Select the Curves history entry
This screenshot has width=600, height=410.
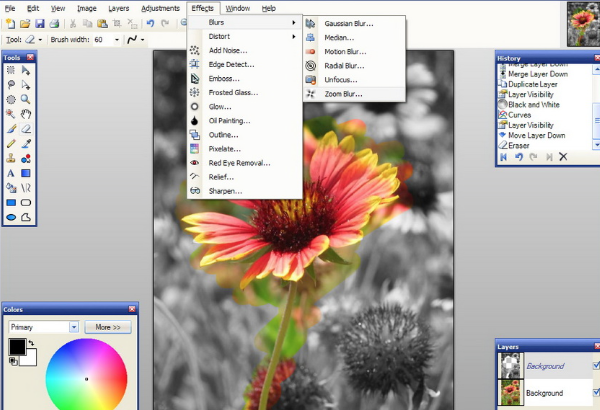click(x=519, y=115)
